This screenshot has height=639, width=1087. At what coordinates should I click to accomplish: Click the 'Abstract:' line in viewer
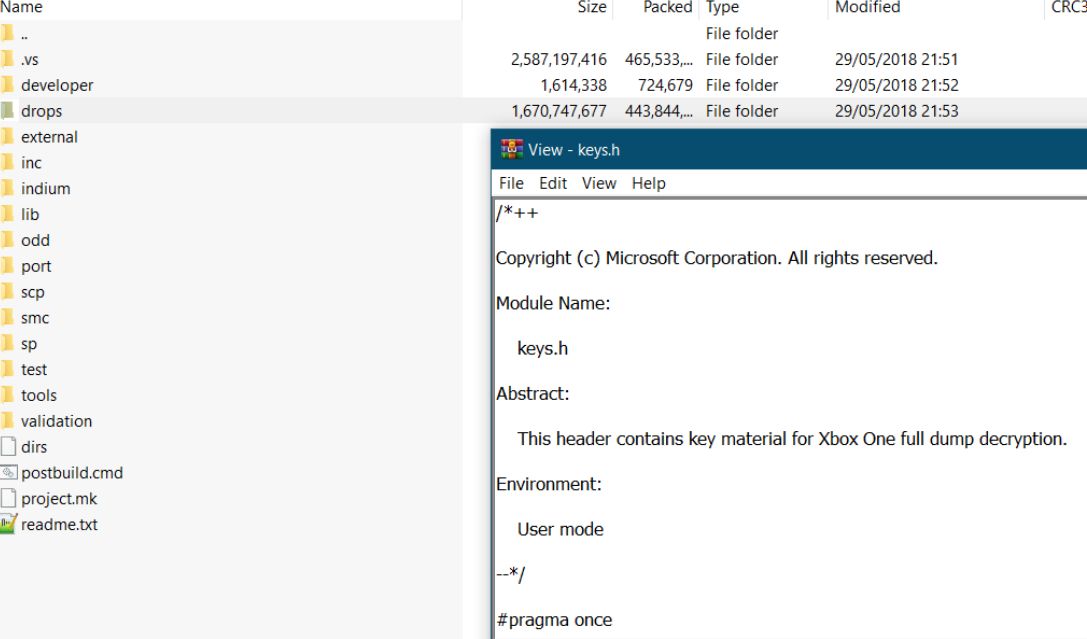[532, 394]
